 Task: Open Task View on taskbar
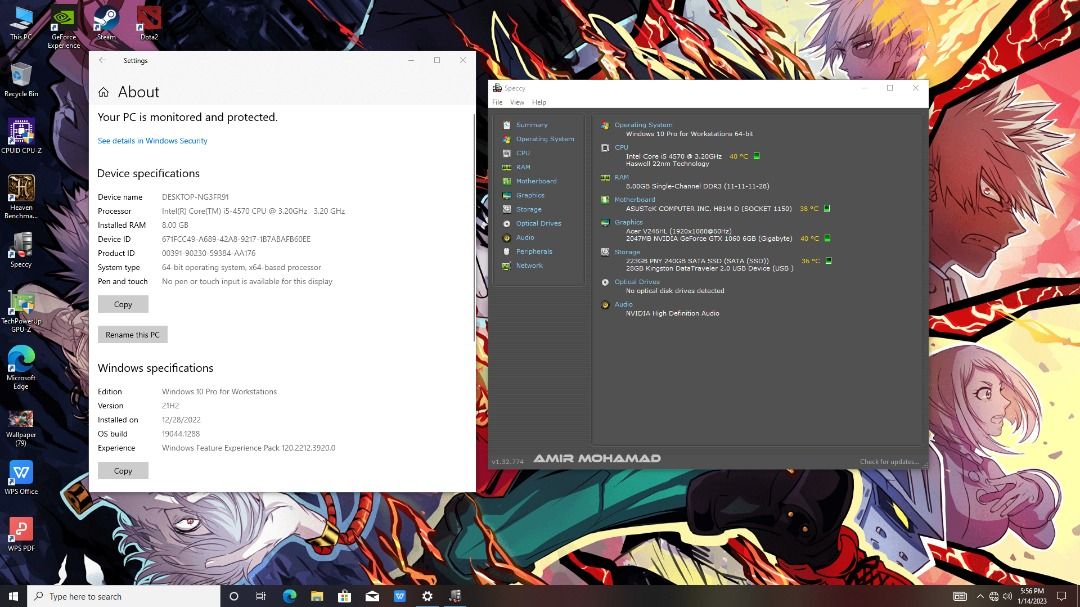coord(261,596)
